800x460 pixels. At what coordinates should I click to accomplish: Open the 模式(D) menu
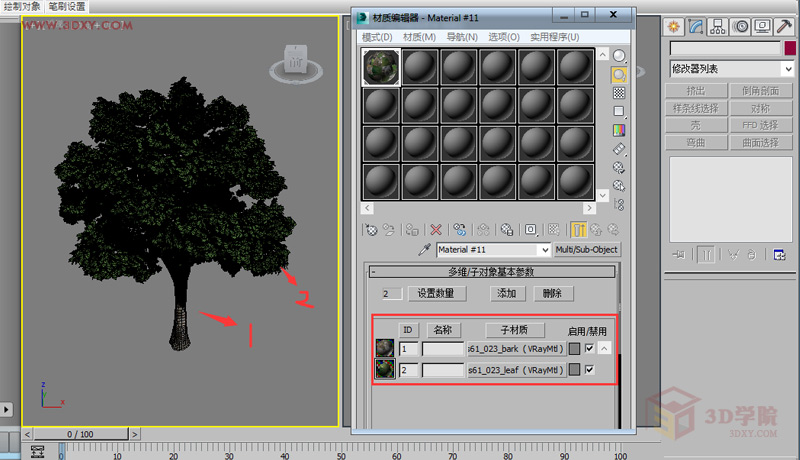(x=377, y=37)
